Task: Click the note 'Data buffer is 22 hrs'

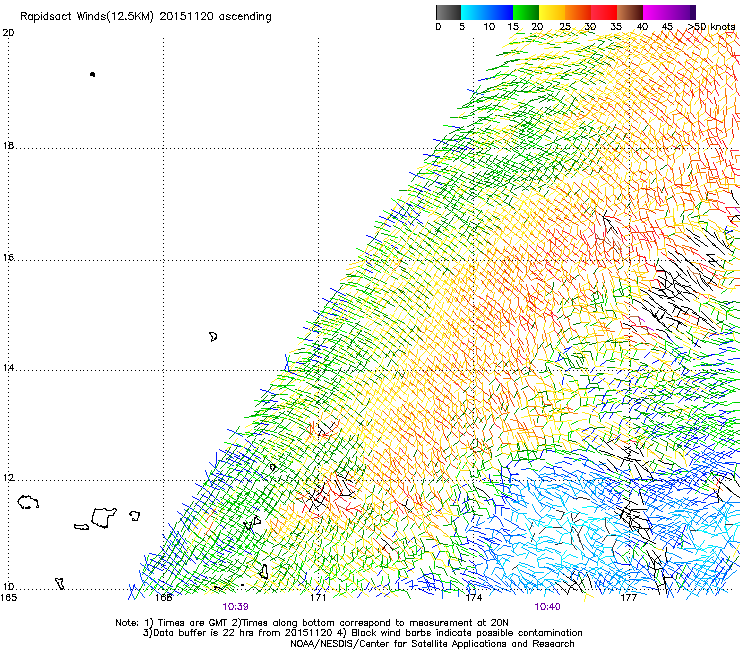Action: click(204, 633)
